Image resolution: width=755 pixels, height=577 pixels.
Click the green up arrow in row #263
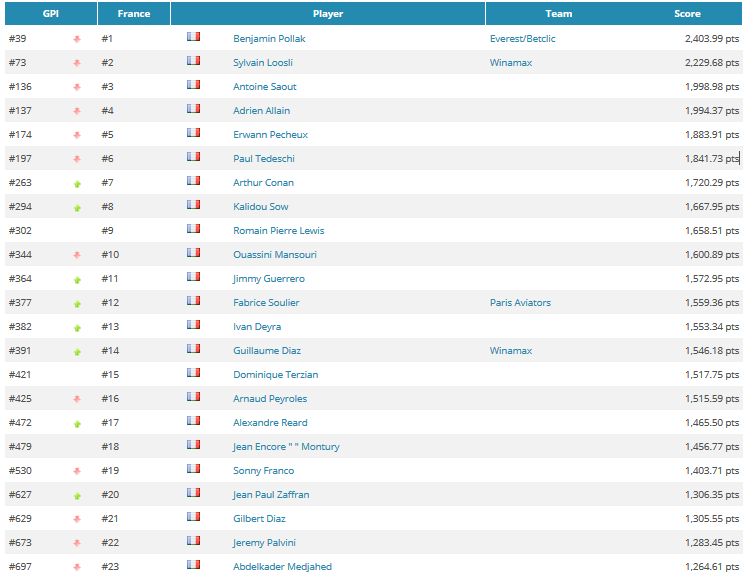(x=77, y=184)
